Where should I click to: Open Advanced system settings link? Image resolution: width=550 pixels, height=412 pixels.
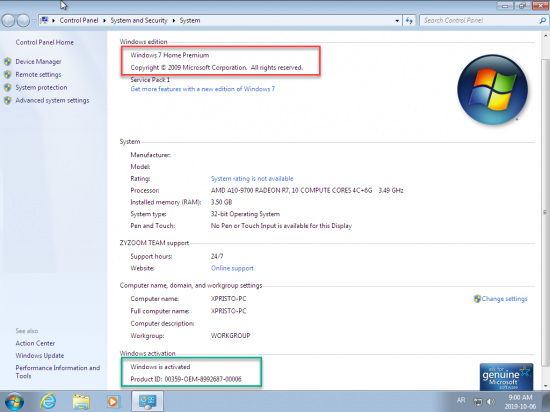pos(52,101)
